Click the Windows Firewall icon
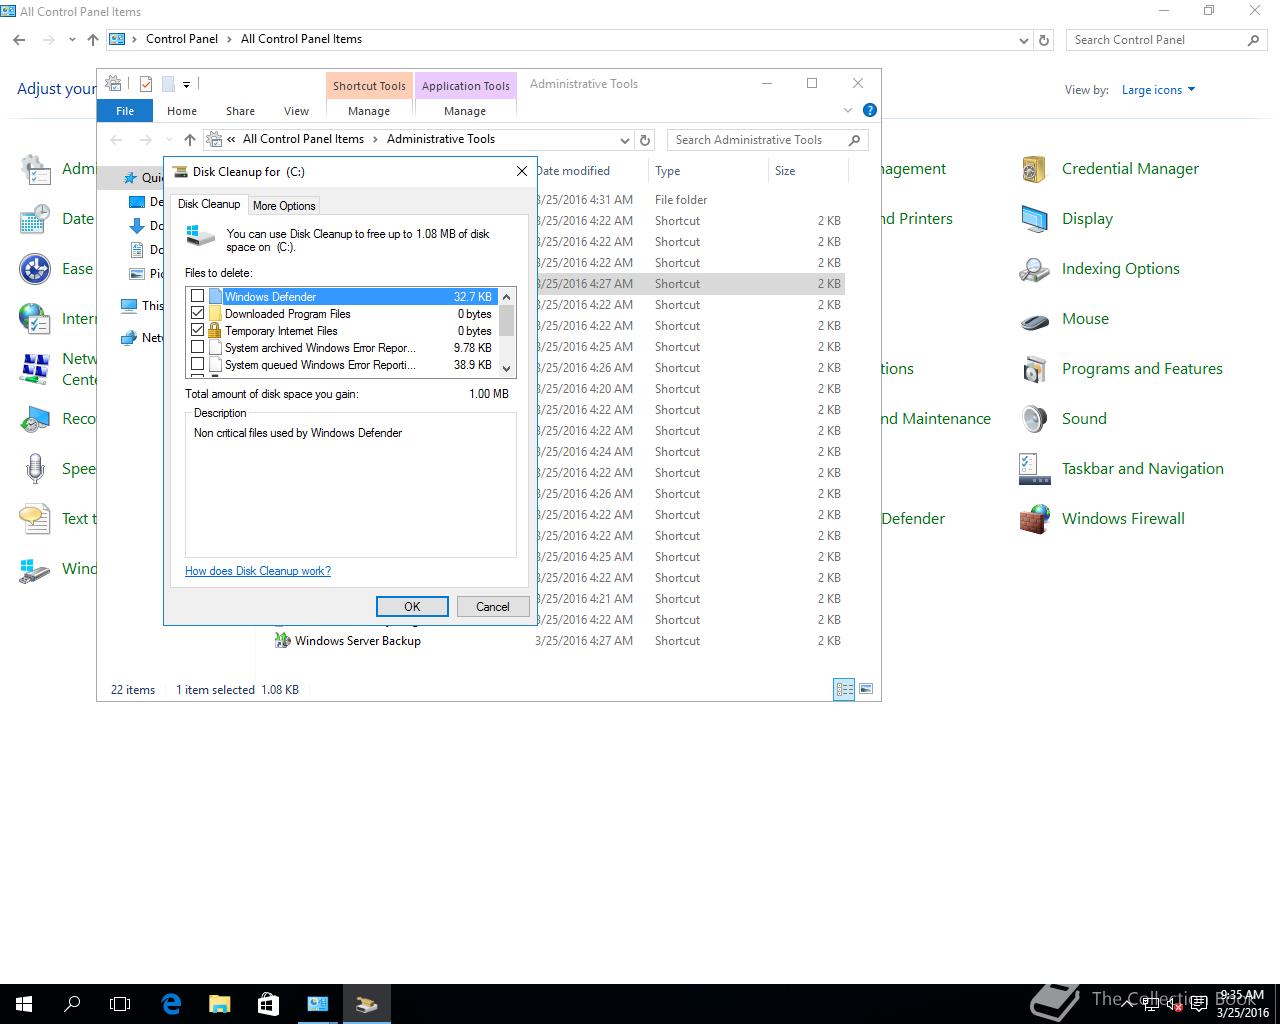 [x=1034, y=519]
